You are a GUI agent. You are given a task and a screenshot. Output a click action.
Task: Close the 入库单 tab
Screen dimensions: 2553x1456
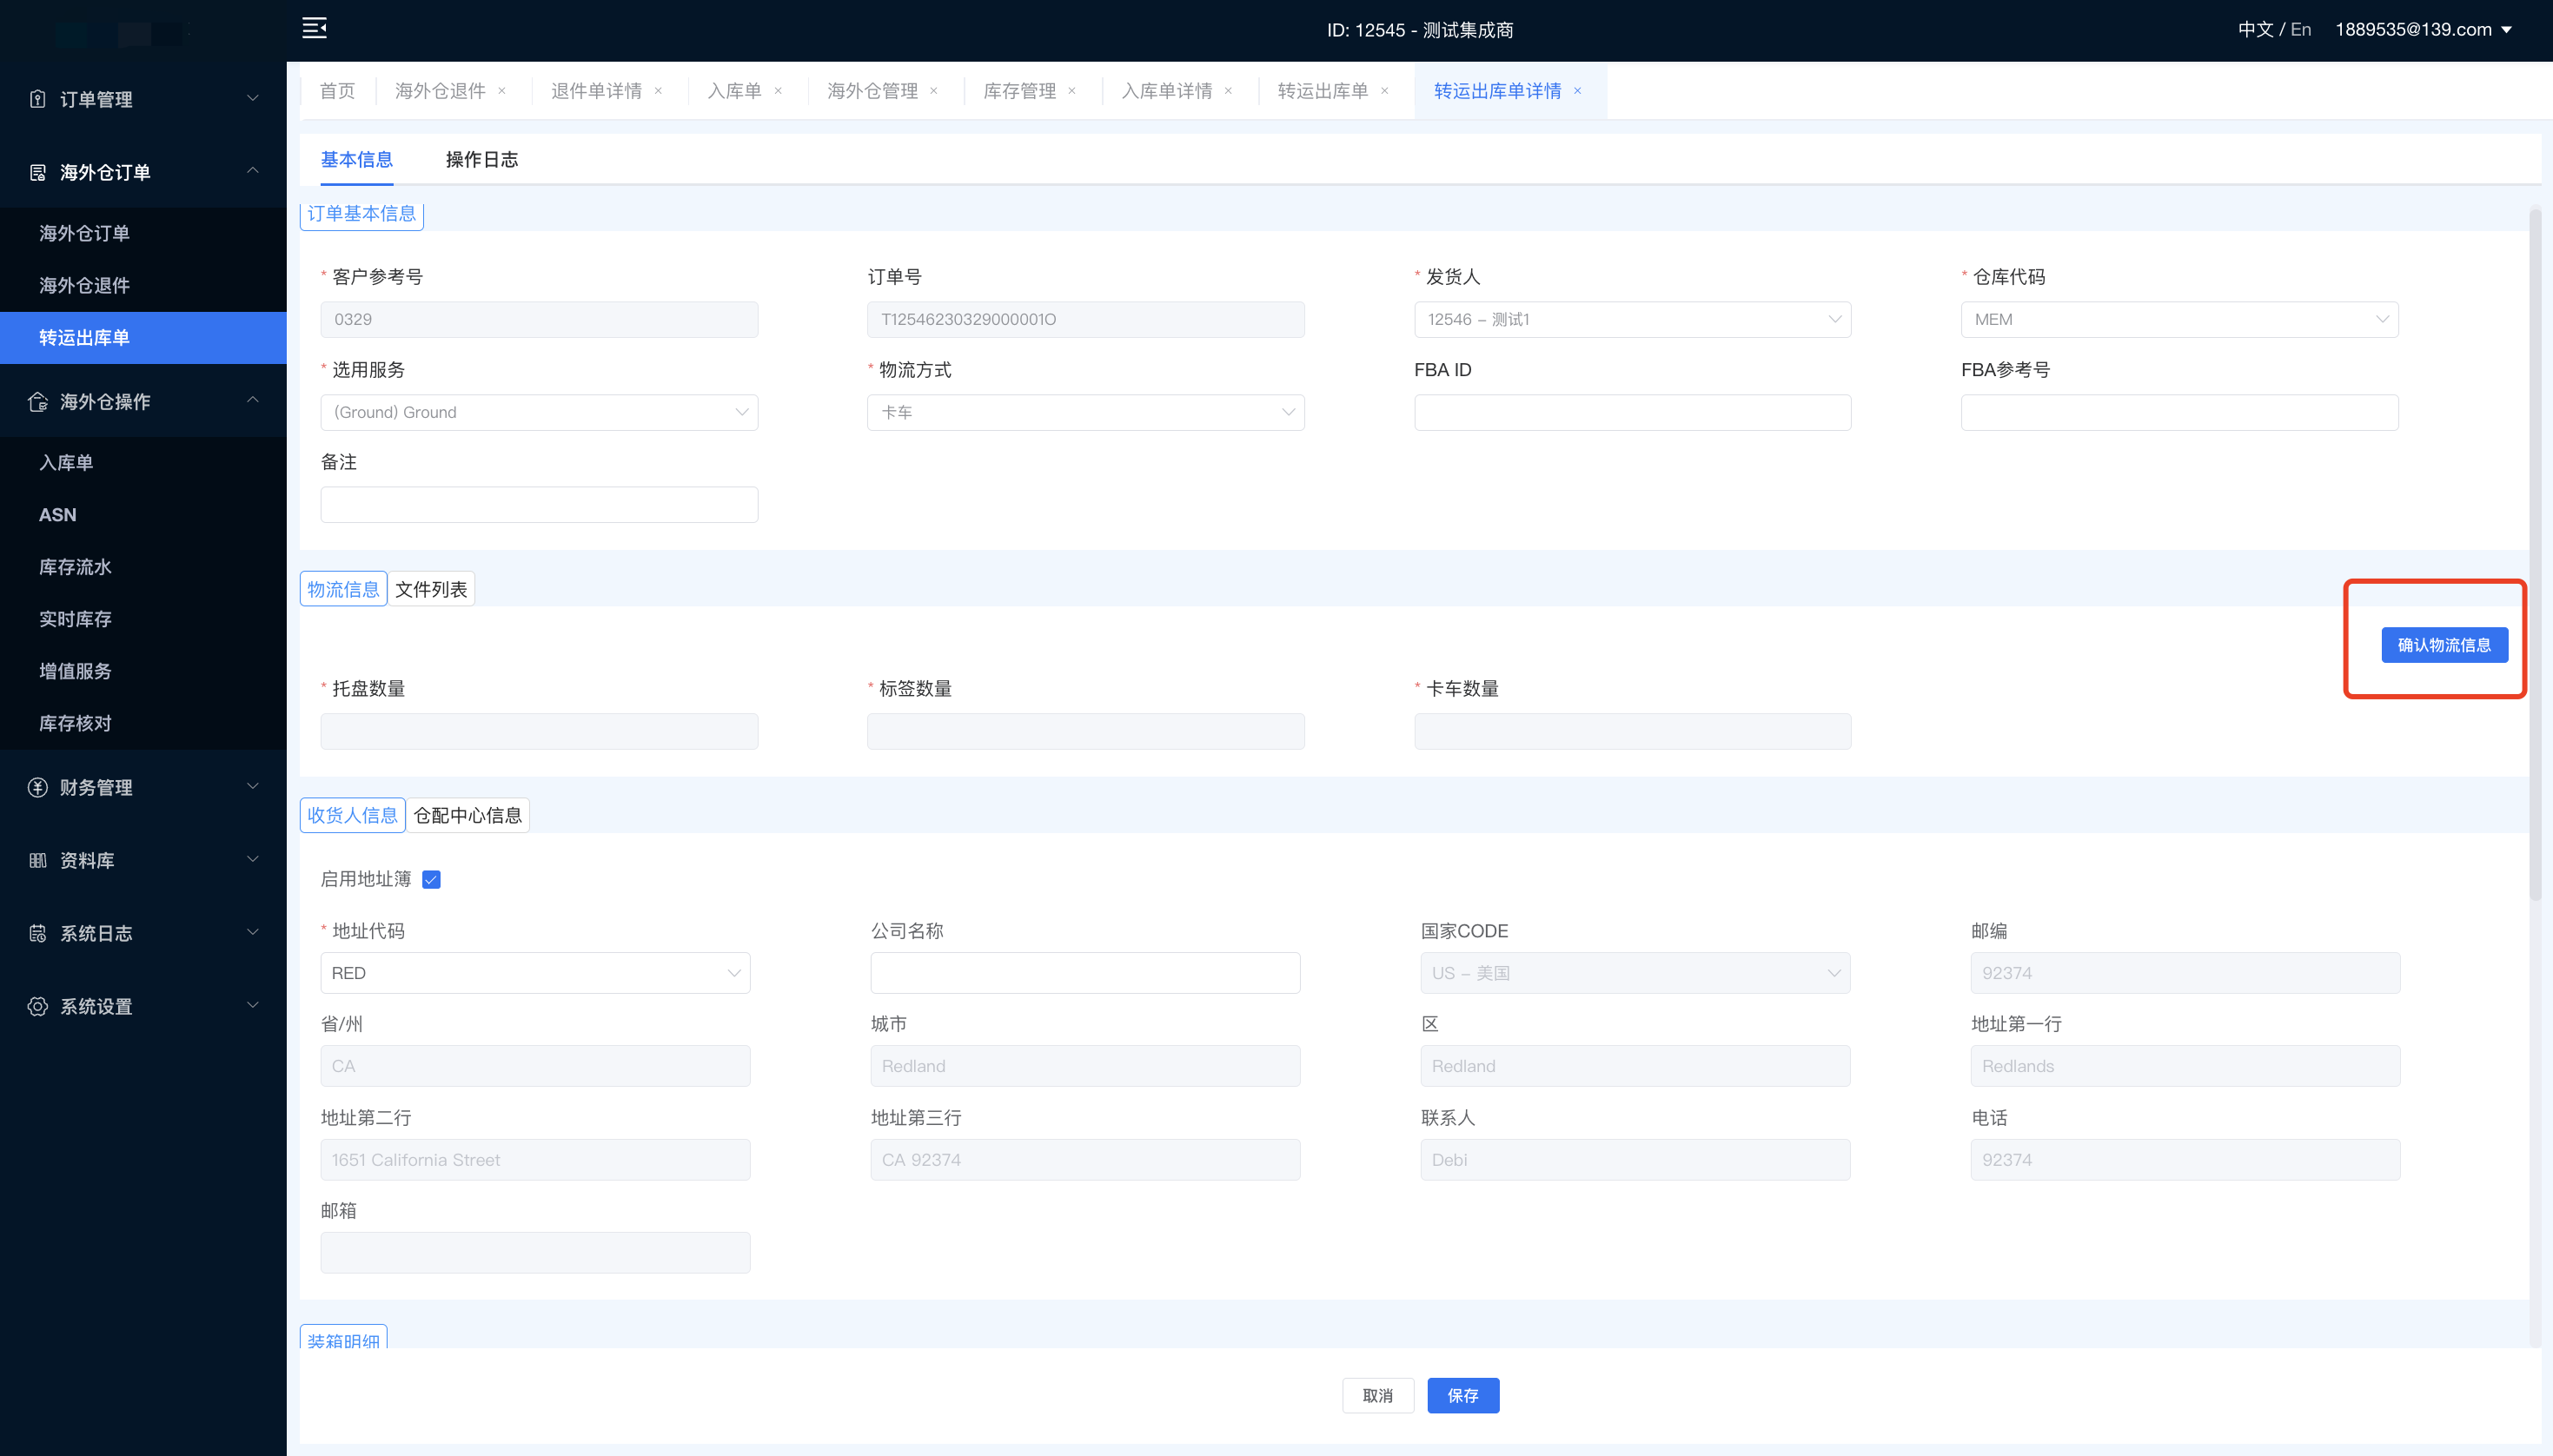778,91
